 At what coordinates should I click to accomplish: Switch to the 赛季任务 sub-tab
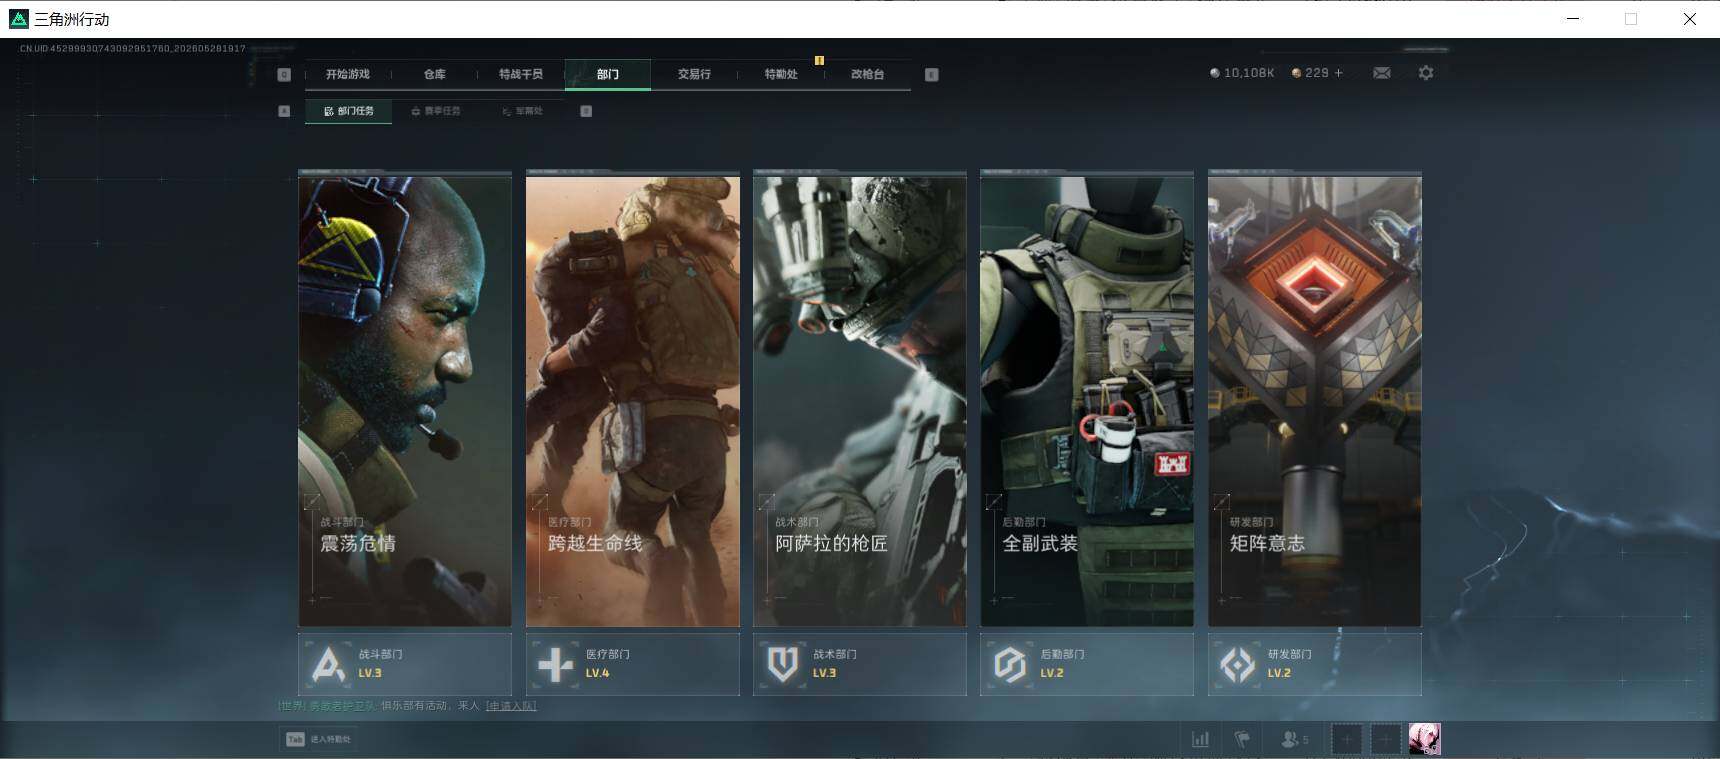435,111
